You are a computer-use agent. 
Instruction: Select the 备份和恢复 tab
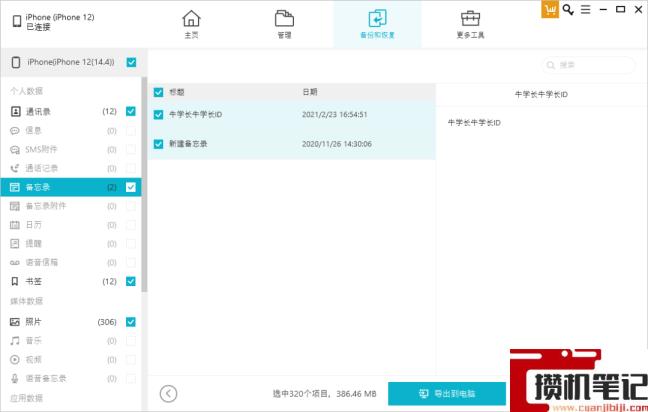click(x=377, y=24)
